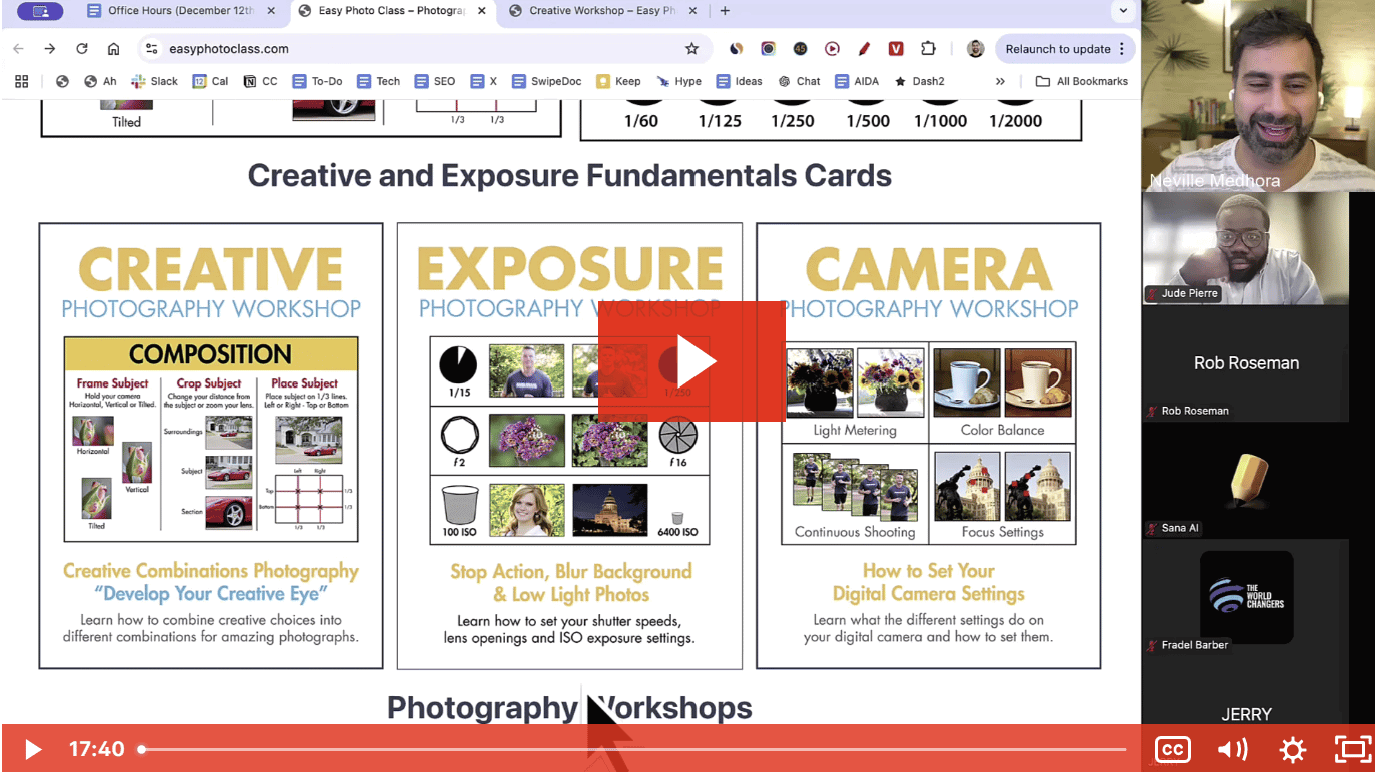
Task: Click the red circular play extension icon
Action: [x=832, y=48]
